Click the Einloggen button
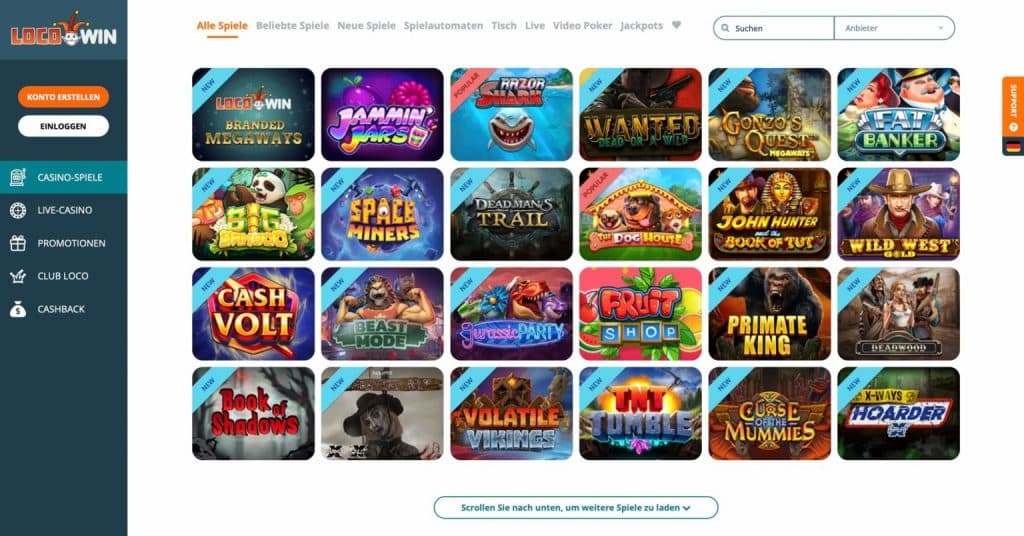 point(63,126)
